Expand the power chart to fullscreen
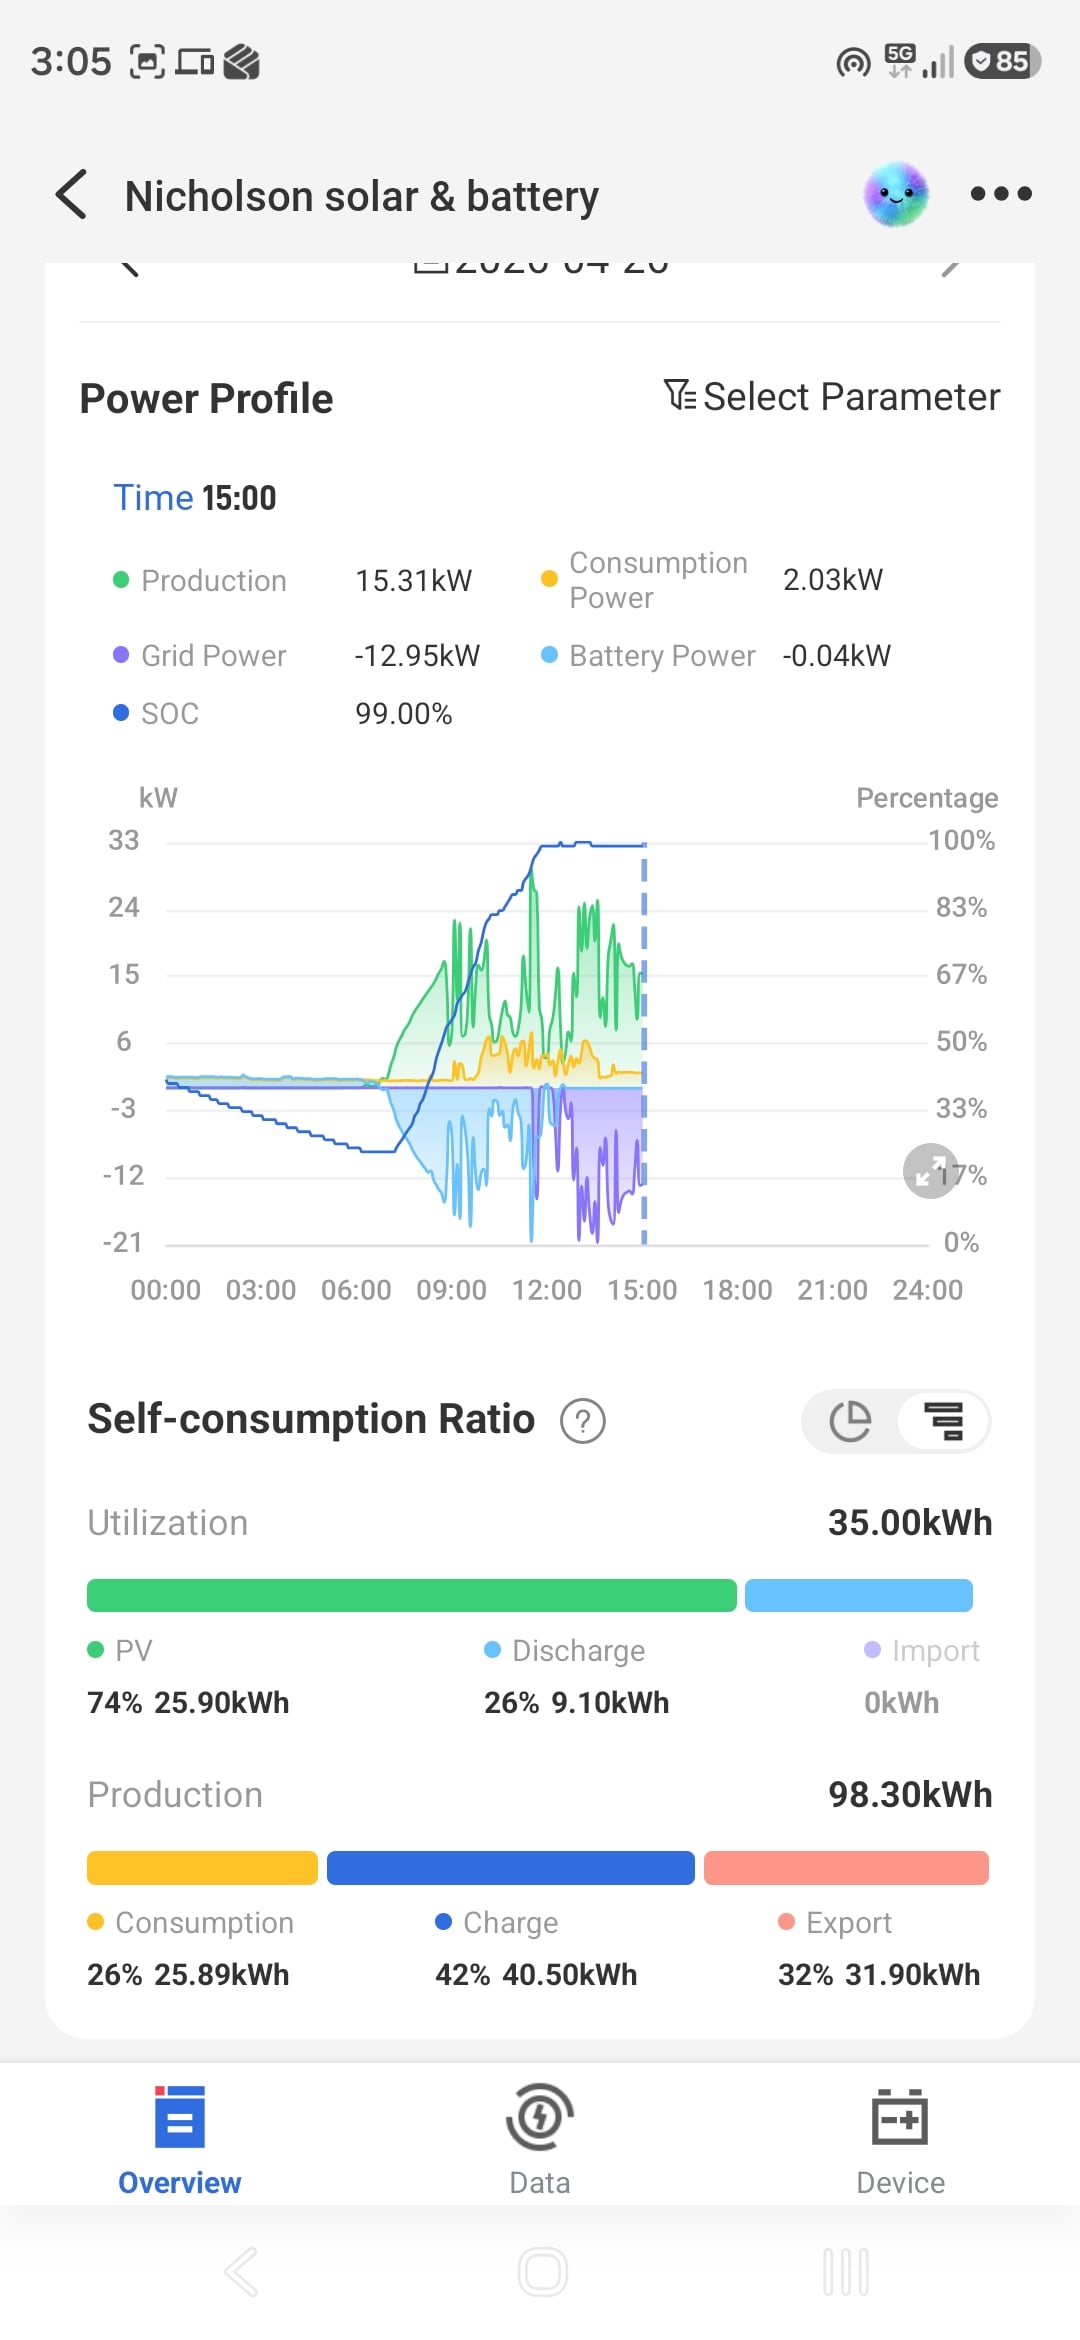Image resolution: width=1080 pixels, height=2340 pixels. pos(930,1170)
